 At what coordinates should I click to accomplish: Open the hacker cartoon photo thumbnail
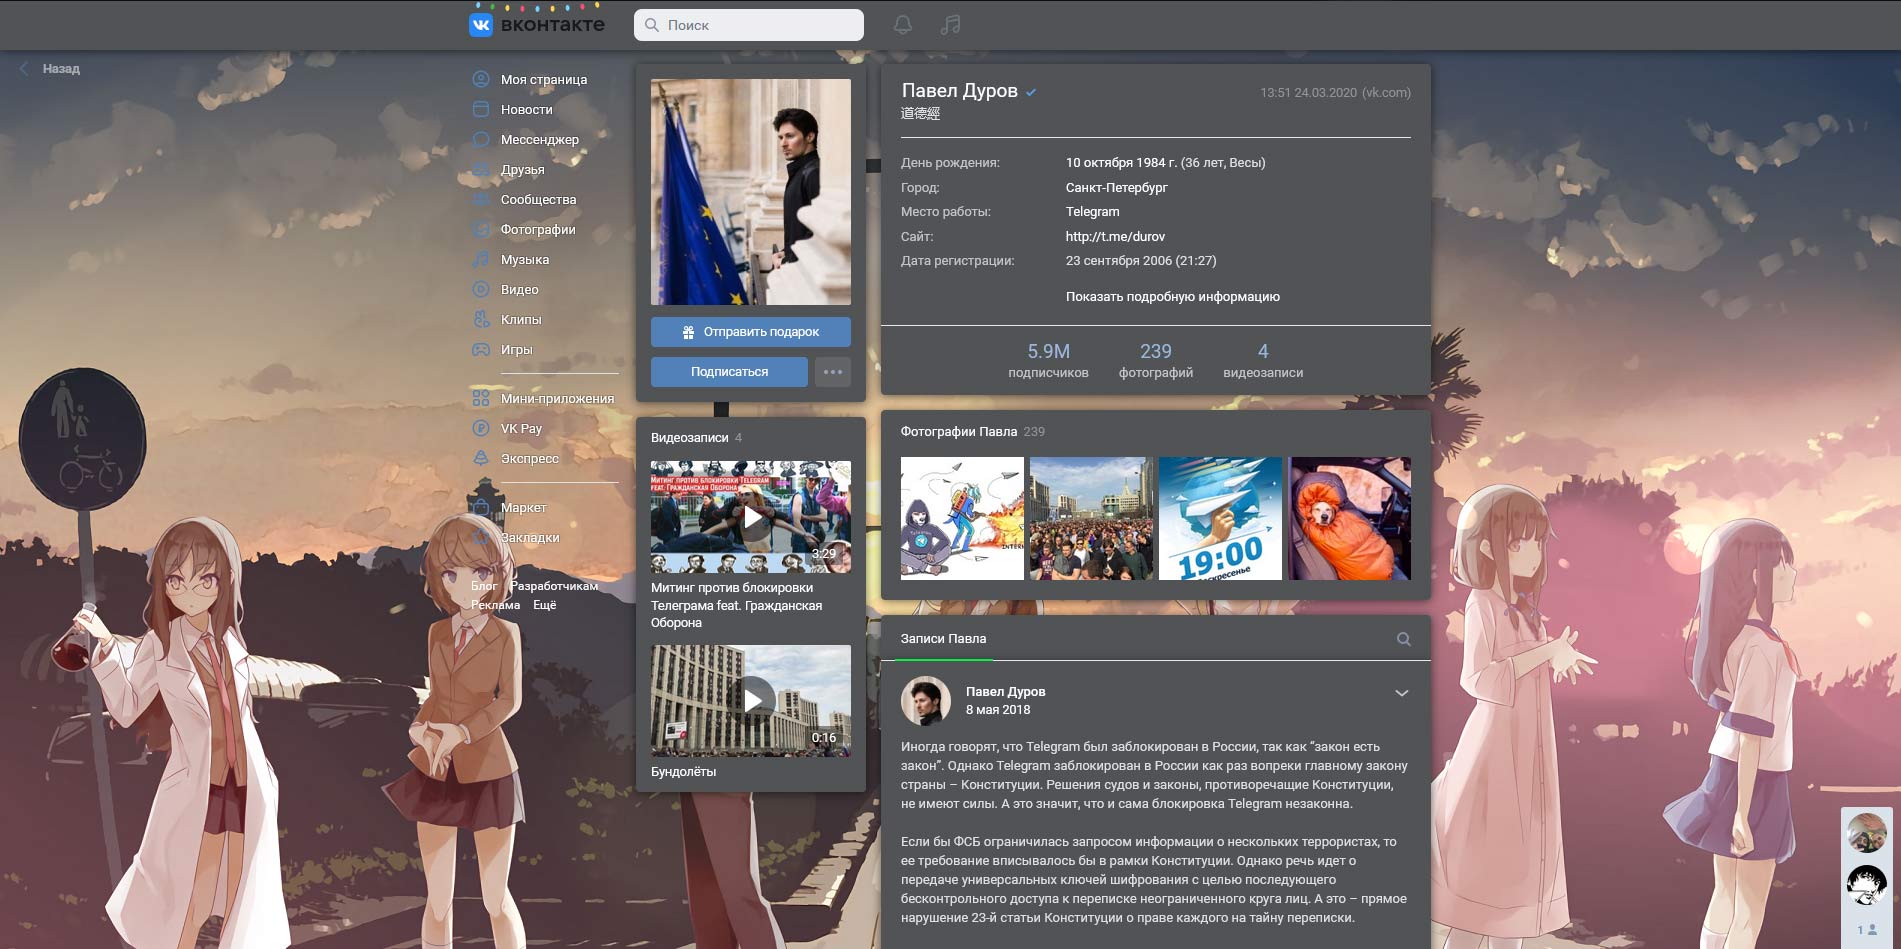tap(962, 519)
